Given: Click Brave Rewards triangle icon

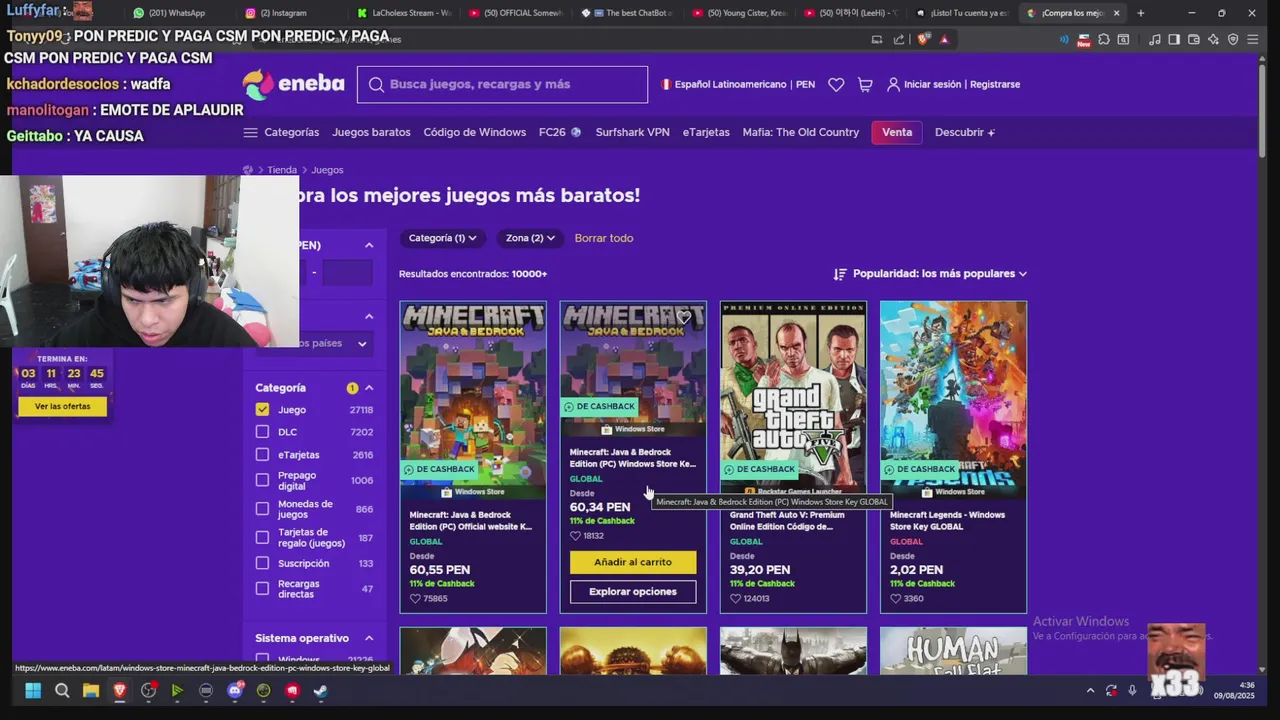Looking at the screenshot, I should click(x=944, y=39).
